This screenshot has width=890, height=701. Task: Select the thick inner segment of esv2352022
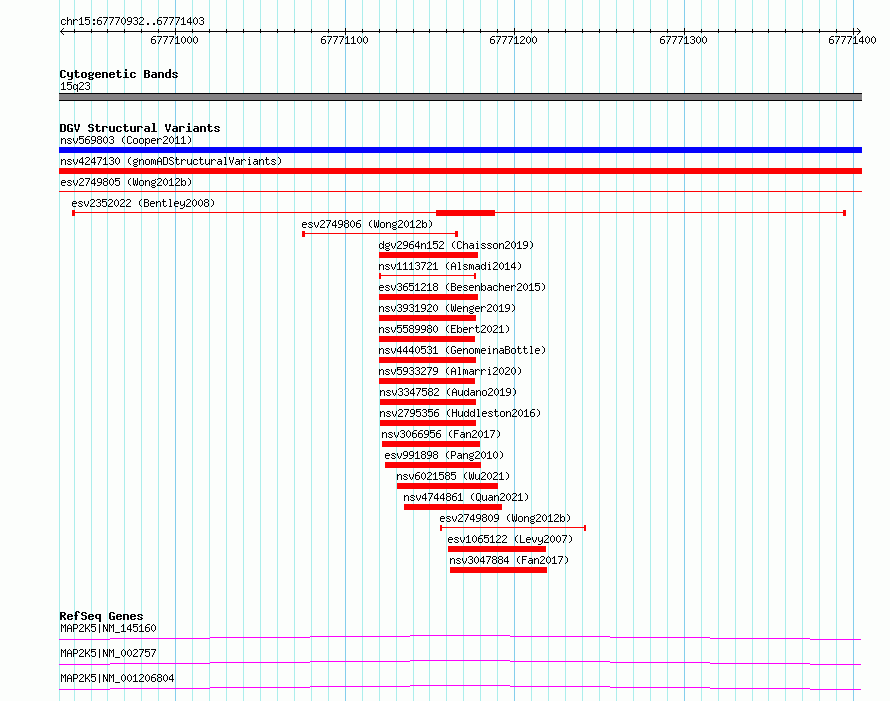coord(465,213)
